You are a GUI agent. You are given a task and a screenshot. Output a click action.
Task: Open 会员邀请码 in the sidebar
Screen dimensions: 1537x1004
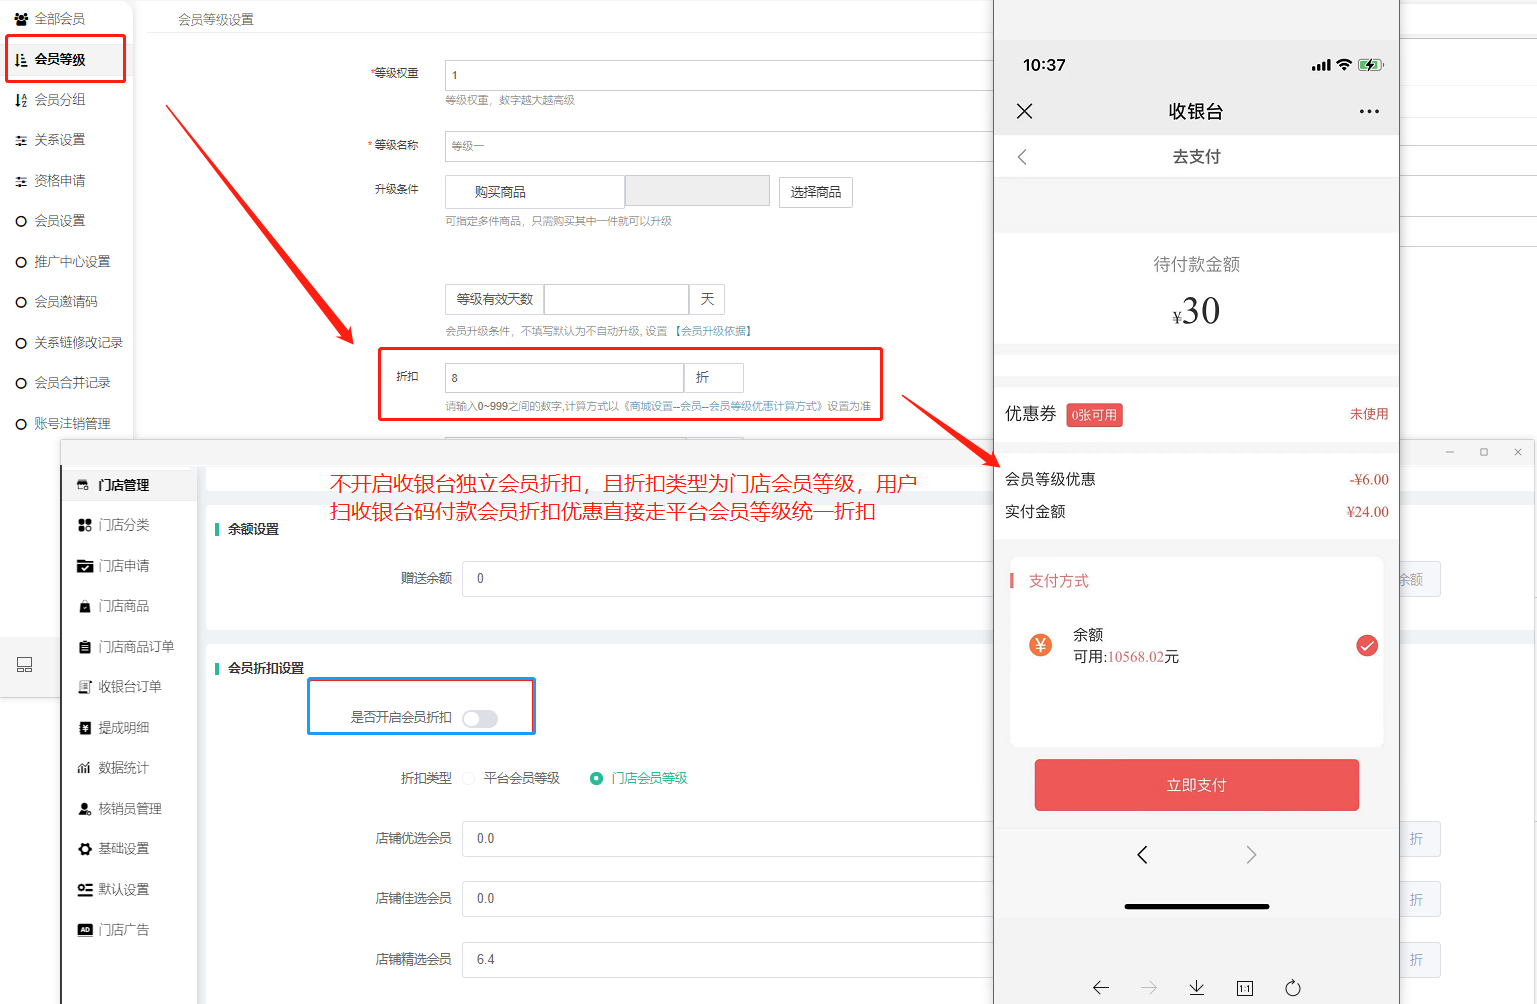pos(66,302)
